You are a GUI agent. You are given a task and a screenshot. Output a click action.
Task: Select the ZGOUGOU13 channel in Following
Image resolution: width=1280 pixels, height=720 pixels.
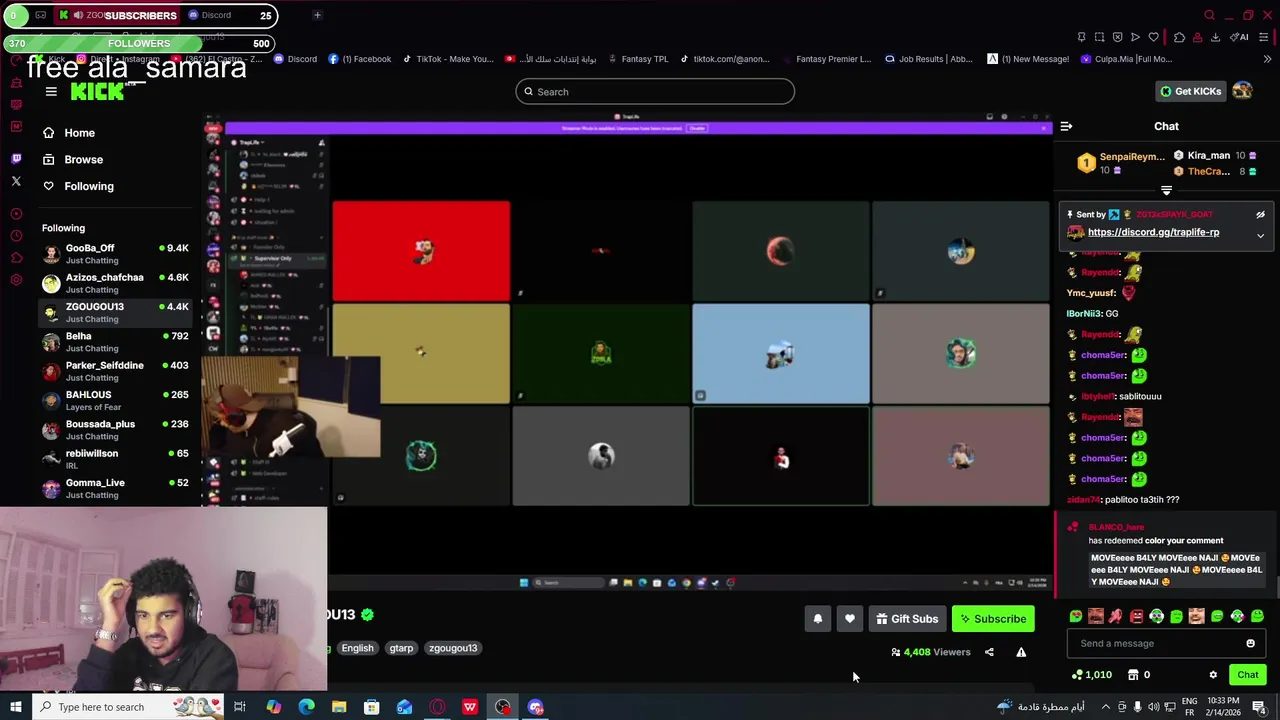coord(115,312)
